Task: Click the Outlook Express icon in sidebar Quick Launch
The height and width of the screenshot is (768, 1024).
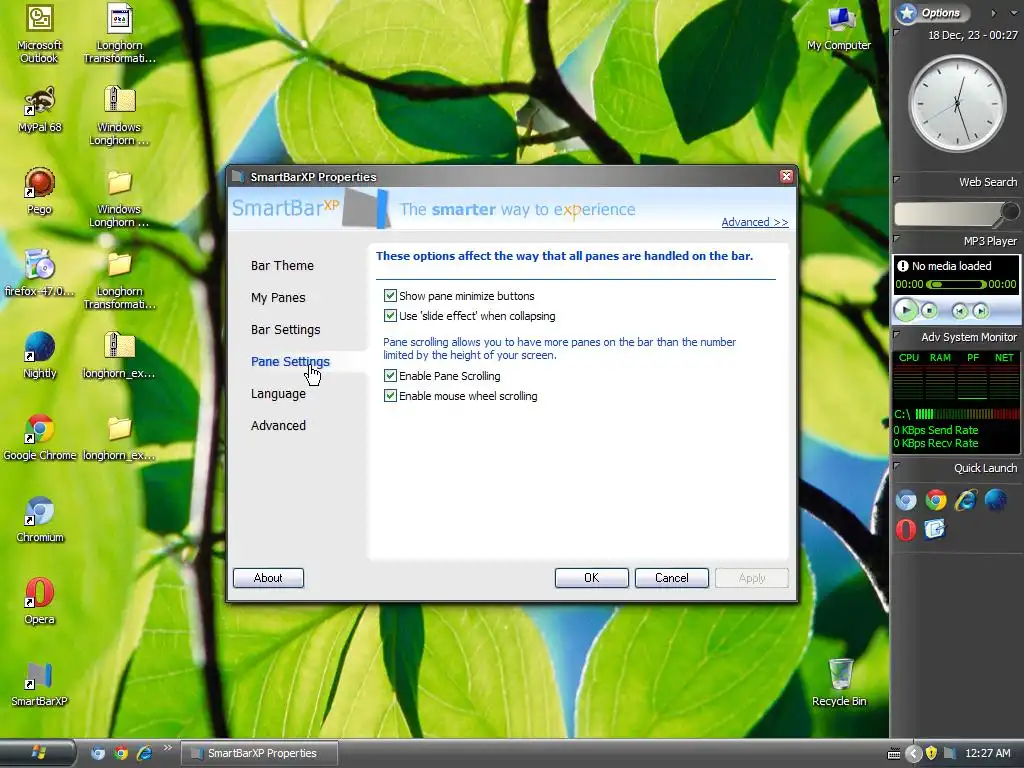Action: 935,530
